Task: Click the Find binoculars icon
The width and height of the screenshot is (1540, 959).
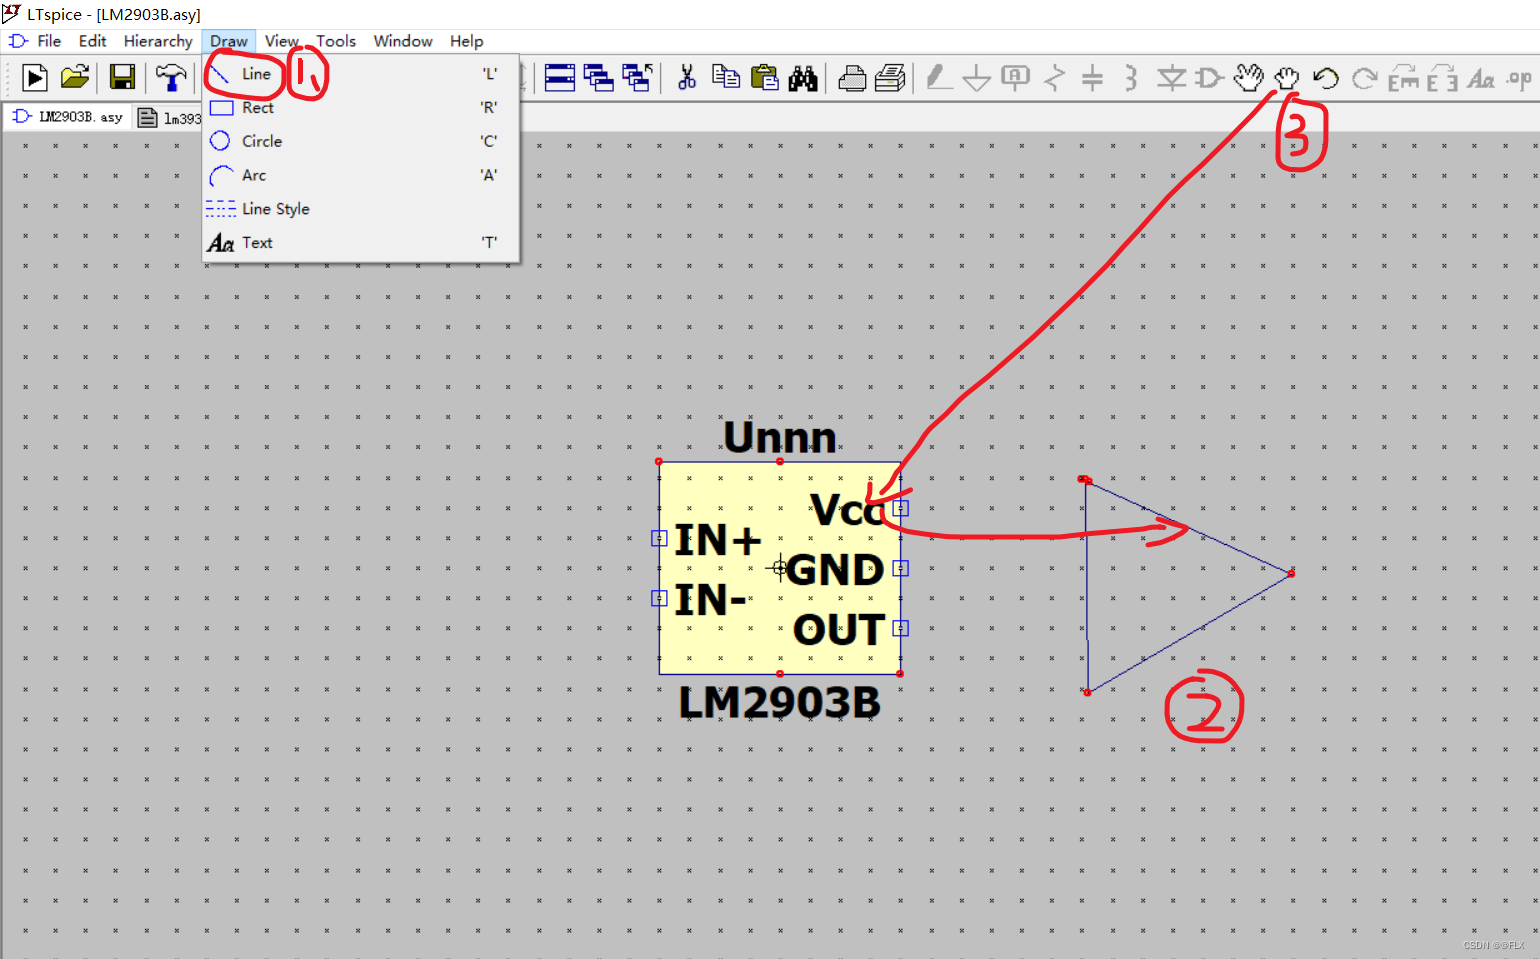Action: click(803, 78)
